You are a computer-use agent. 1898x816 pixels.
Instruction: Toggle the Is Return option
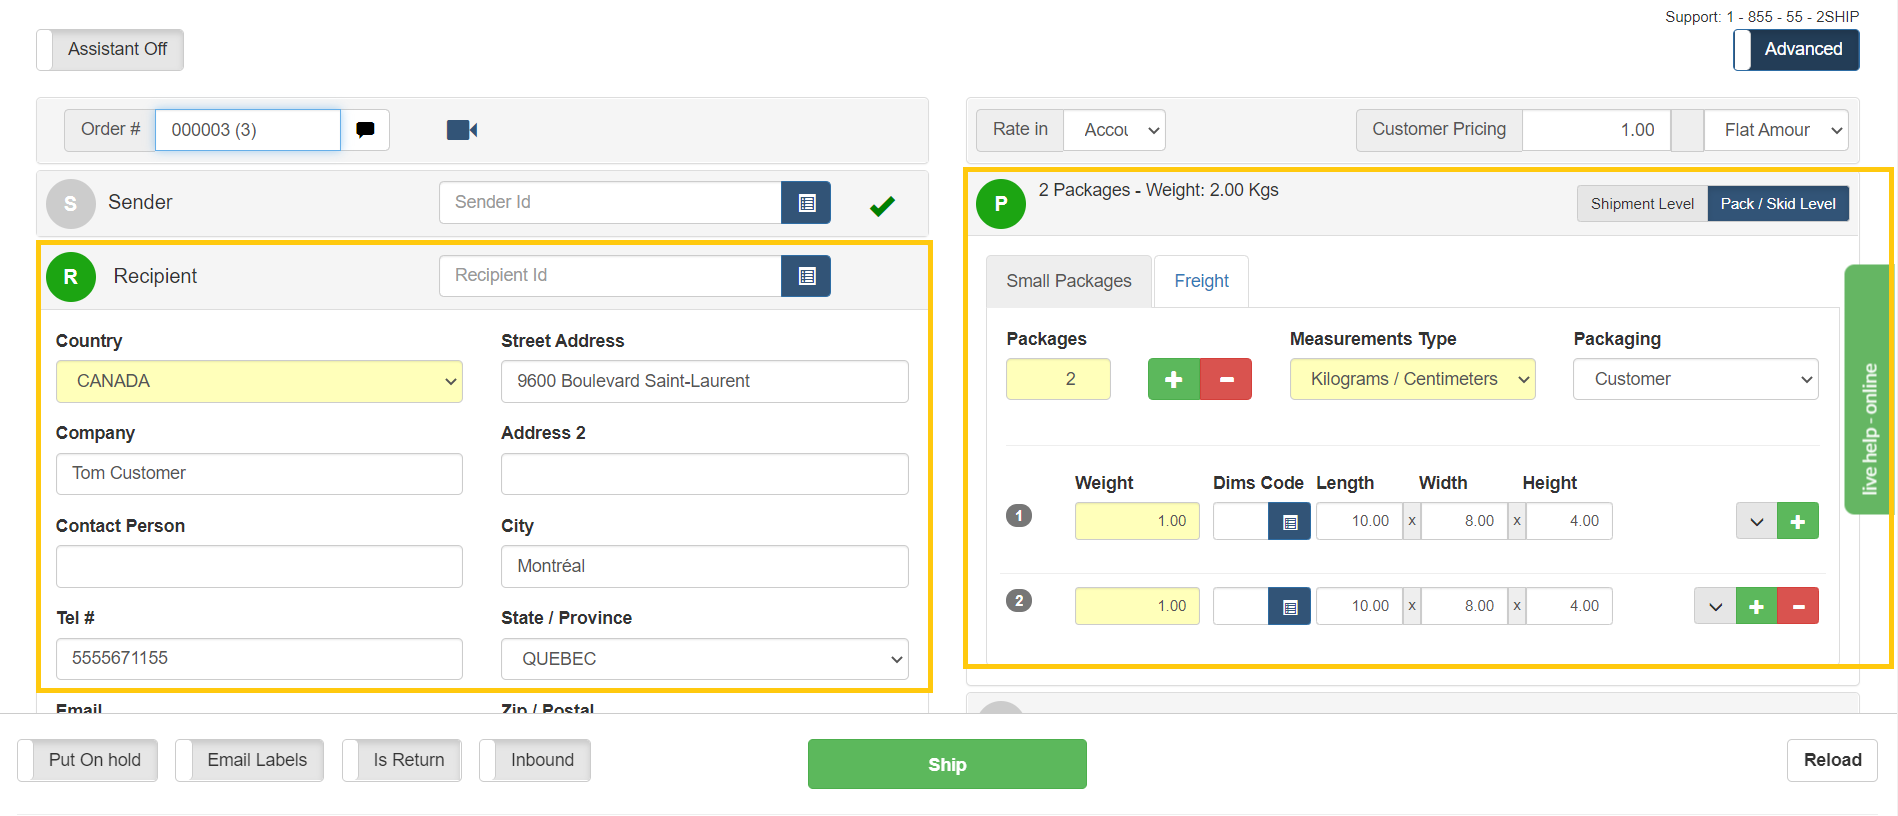pos(401,760)
